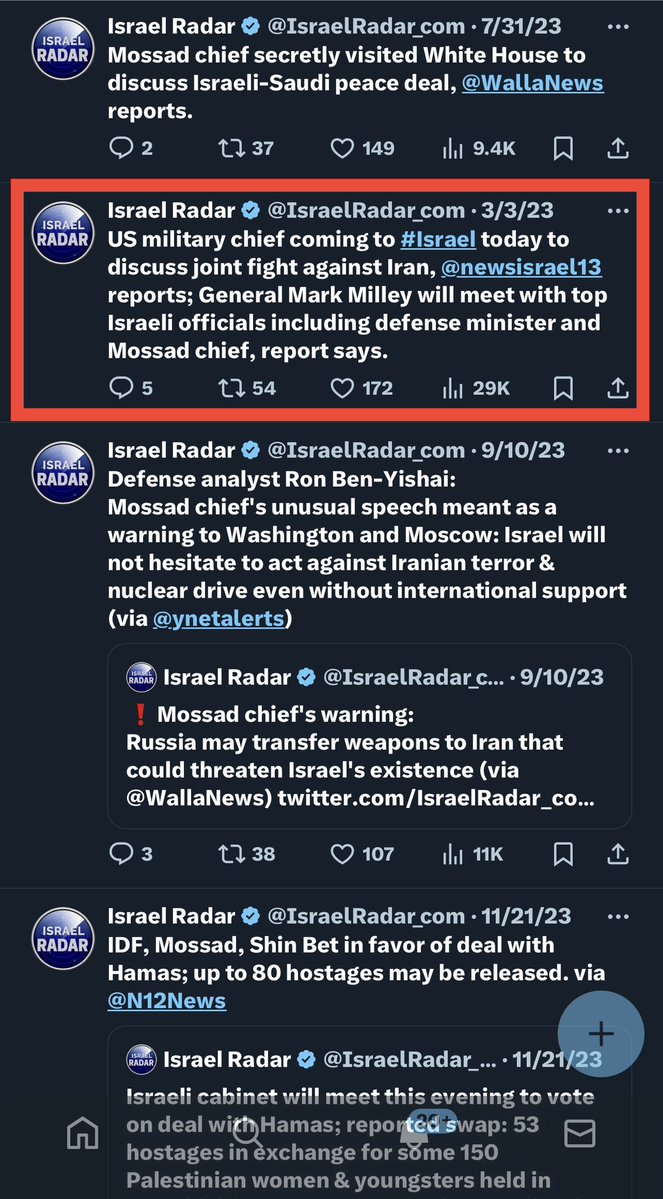663x1199 pixels.
Task: Share the Mossad White House visit tweet
Action: tap(617, 149)
